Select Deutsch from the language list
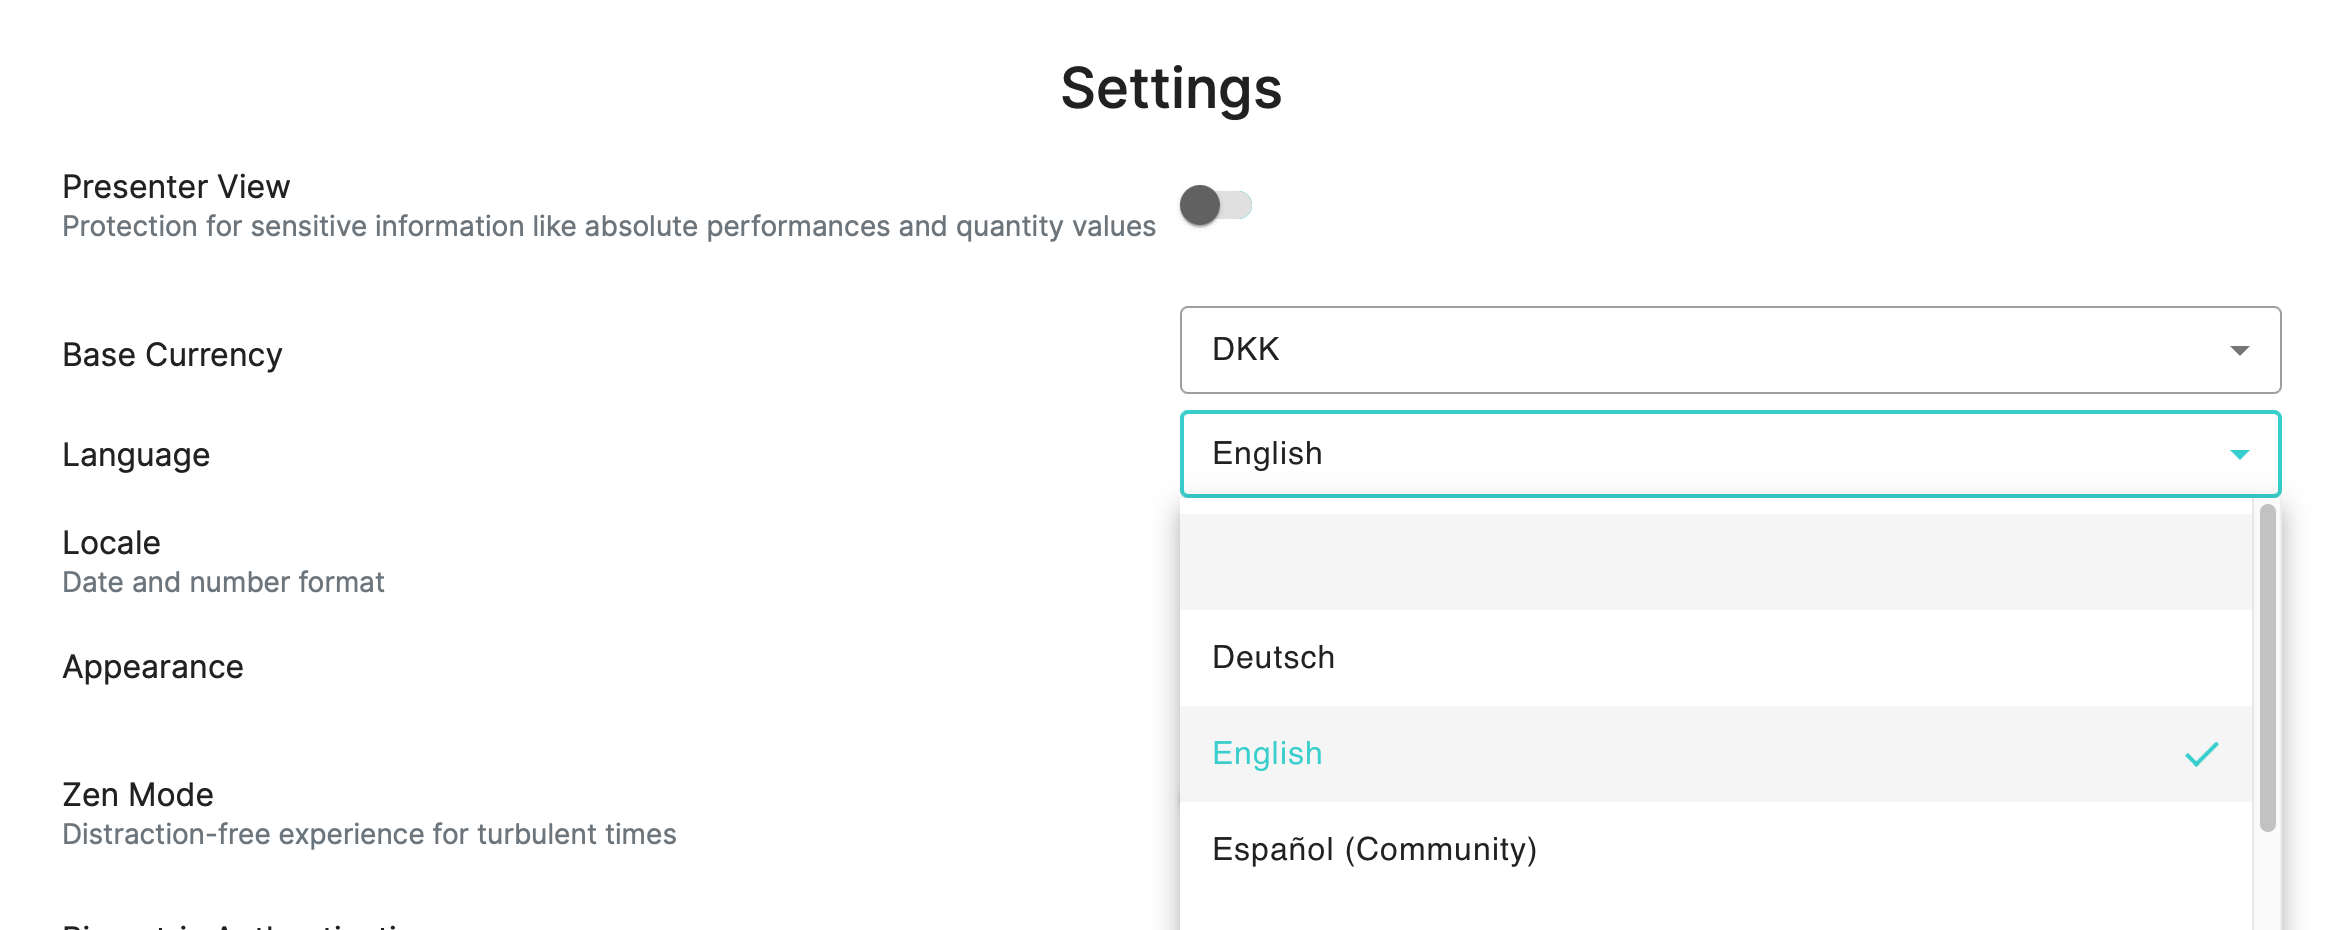This screenshot has width=2344, height=930. 1273,657
